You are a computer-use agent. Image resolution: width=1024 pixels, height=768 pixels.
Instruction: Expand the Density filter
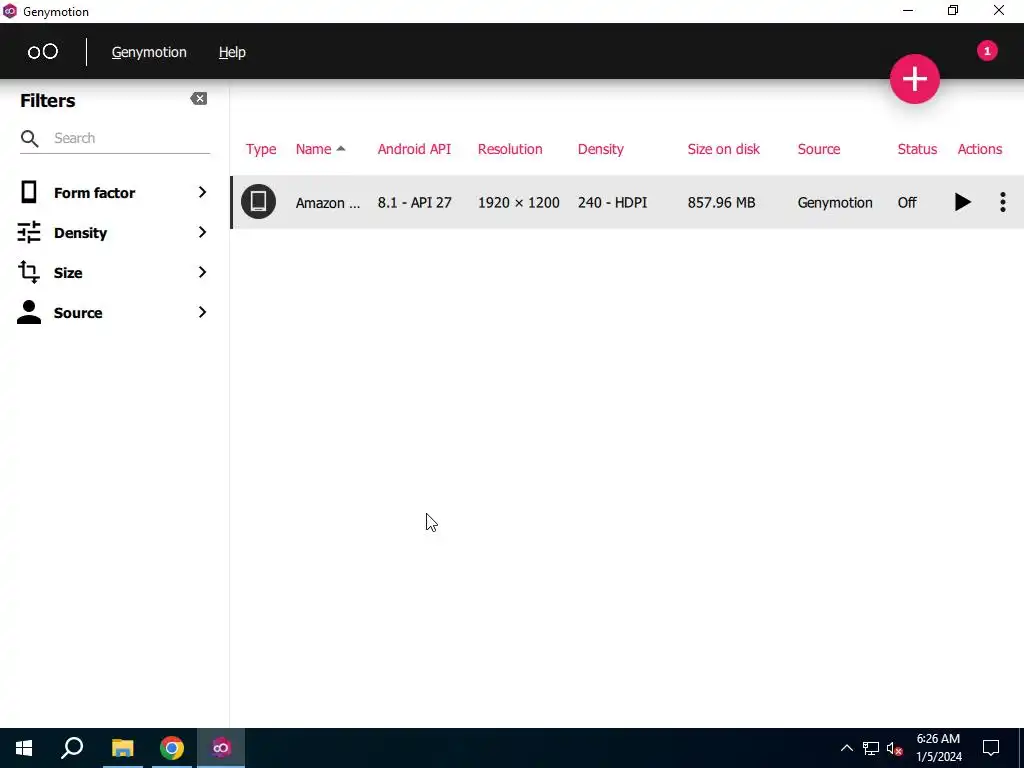coord(113,232)
